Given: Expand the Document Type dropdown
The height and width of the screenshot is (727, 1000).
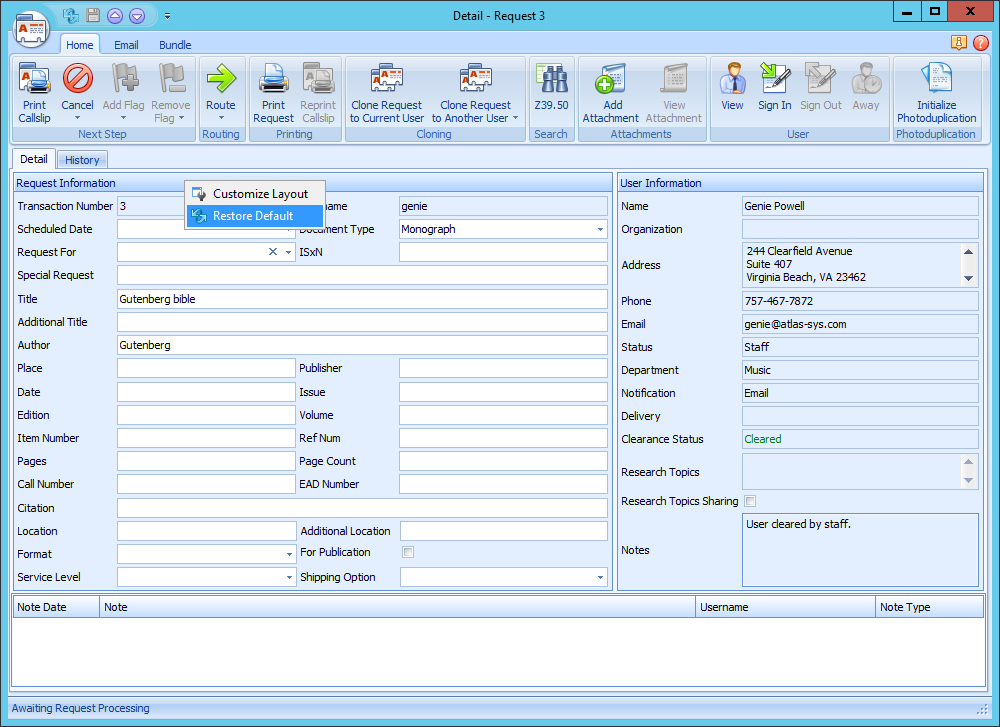Looking at the screenshot, I should [600, 229].
